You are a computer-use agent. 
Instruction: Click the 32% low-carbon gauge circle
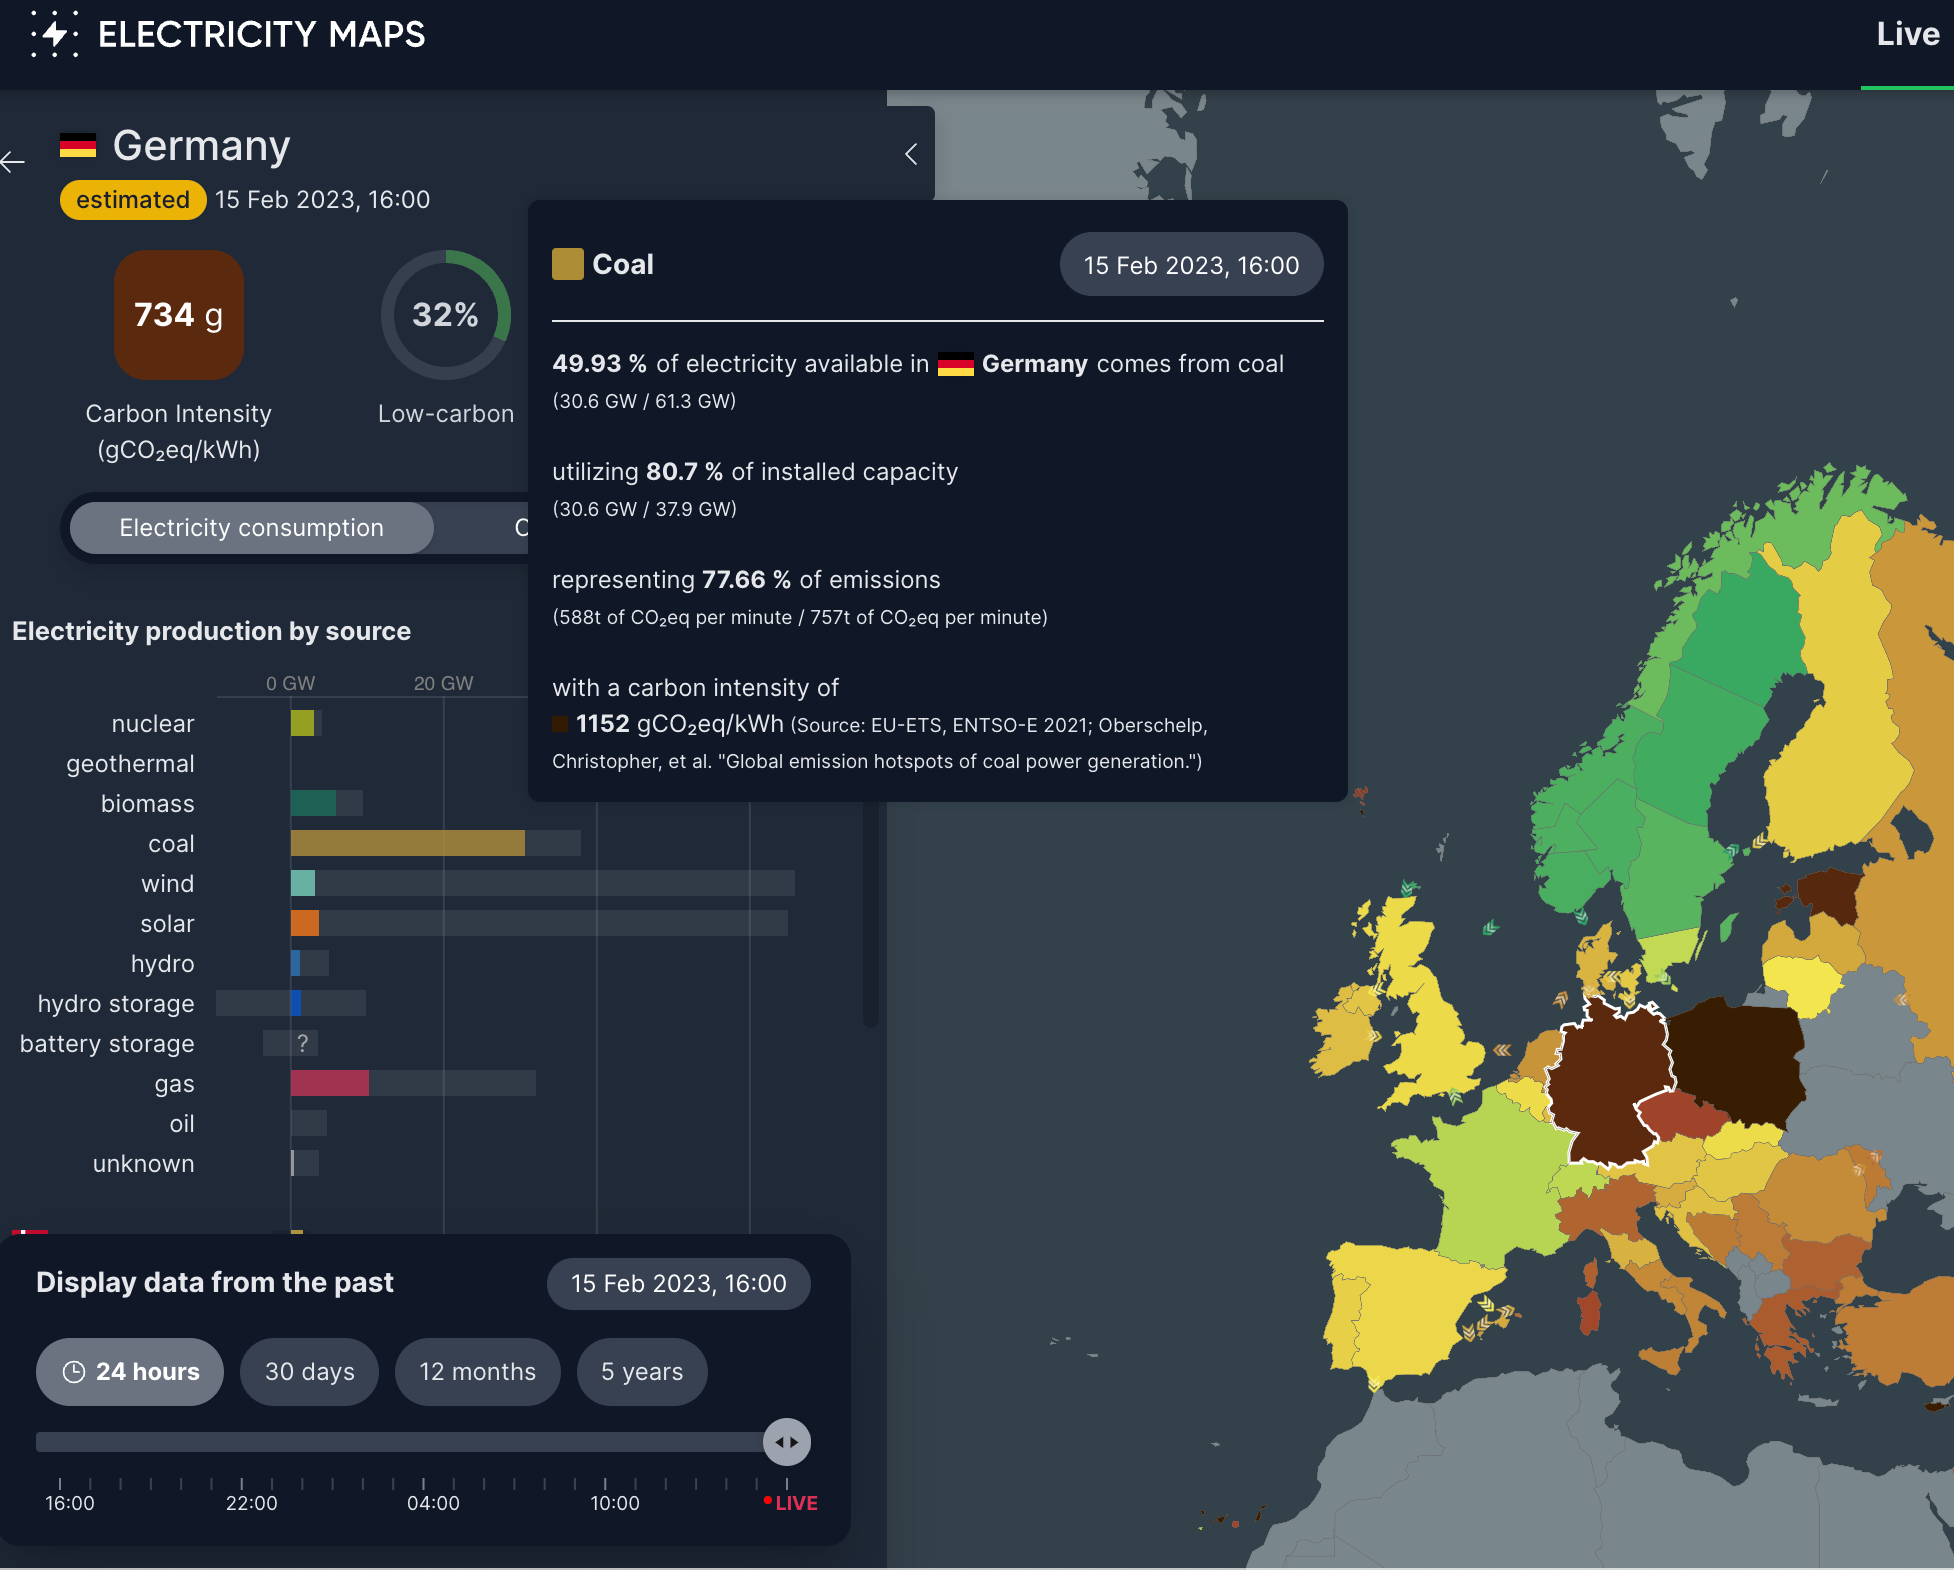click(x=446, y=315)
